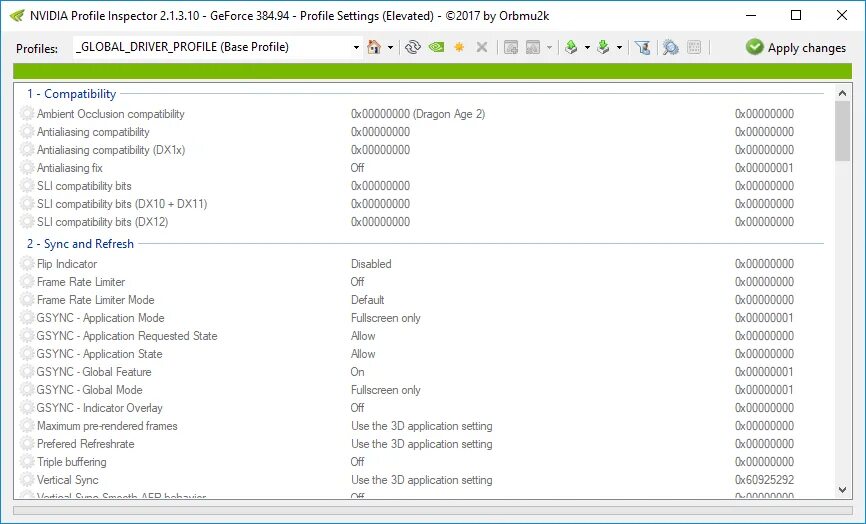
Task: Click the gray X delete profile icon
Action: coord(482,47)
